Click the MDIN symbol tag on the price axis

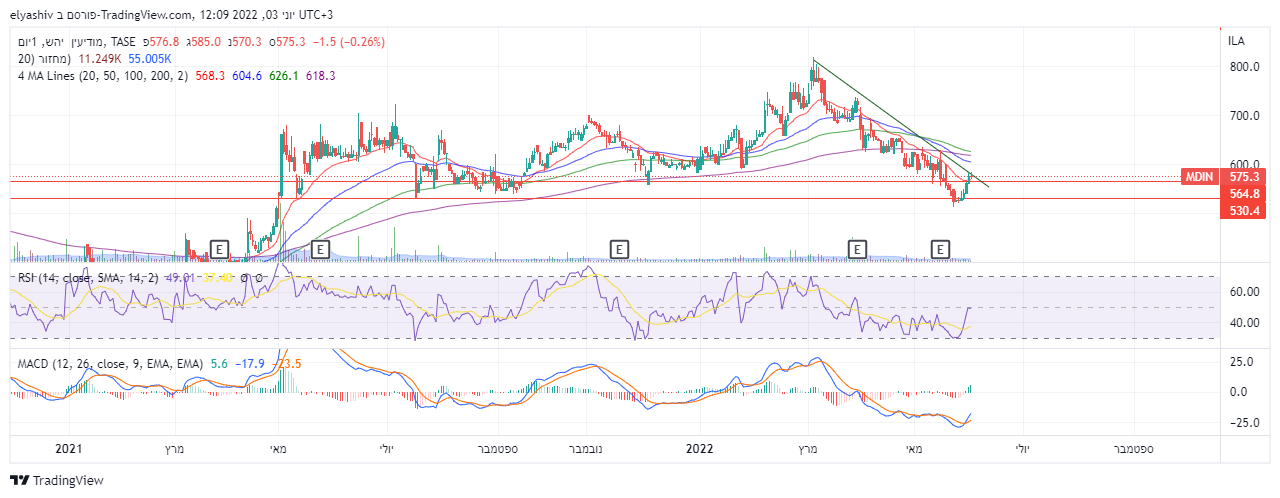1200,175
